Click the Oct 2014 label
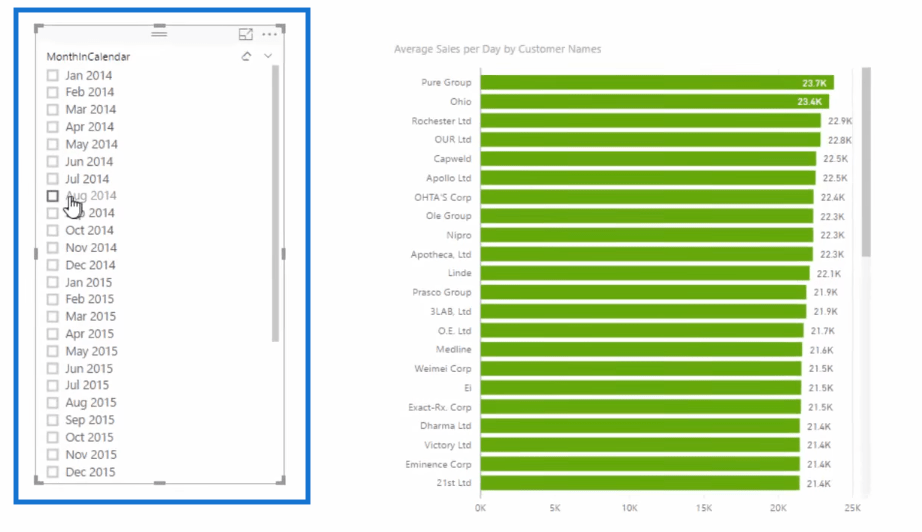 [x=90, y=230]
